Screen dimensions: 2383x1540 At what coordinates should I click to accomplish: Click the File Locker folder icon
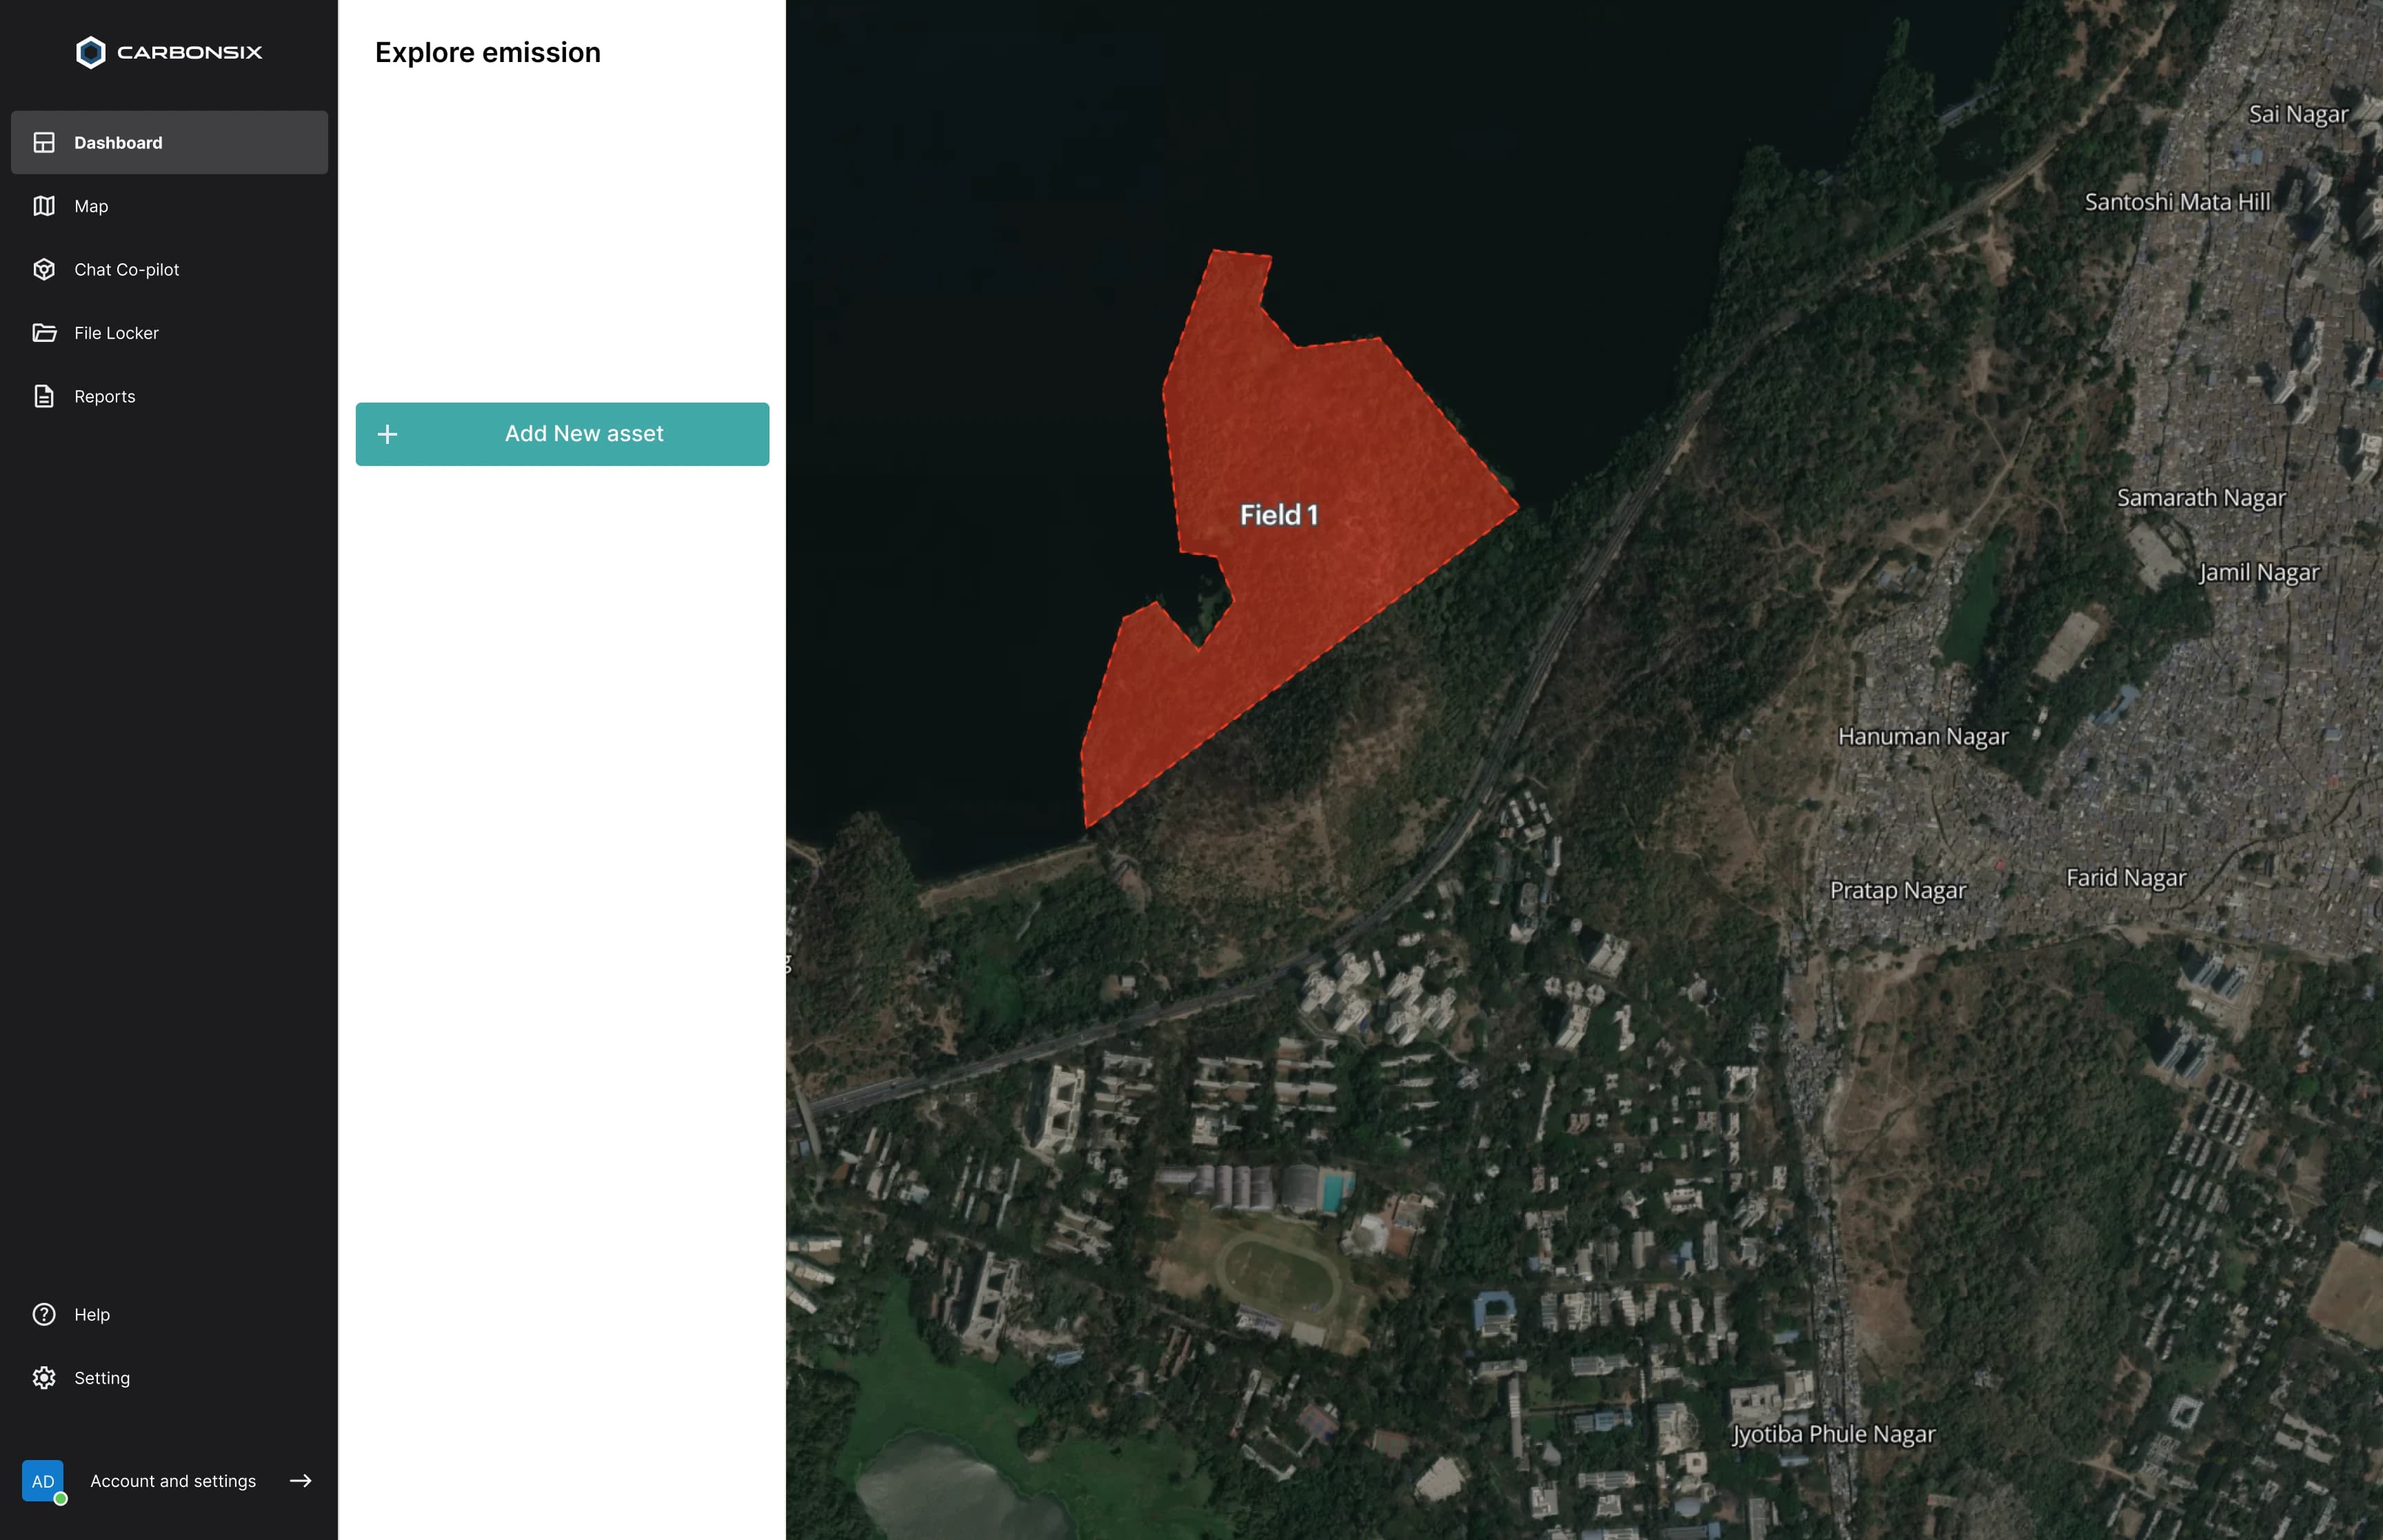[44, 333]
